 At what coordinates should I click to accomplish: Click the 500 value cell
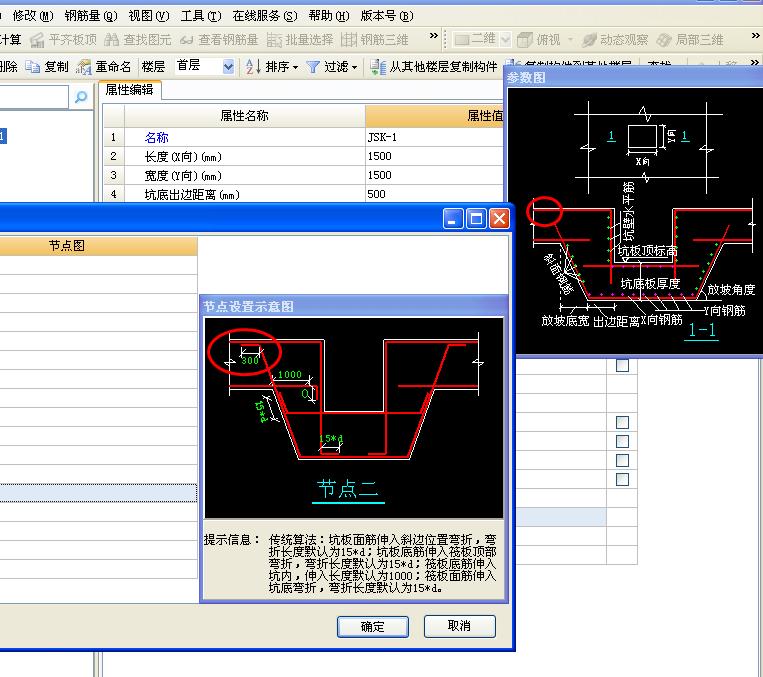point(434,194)
